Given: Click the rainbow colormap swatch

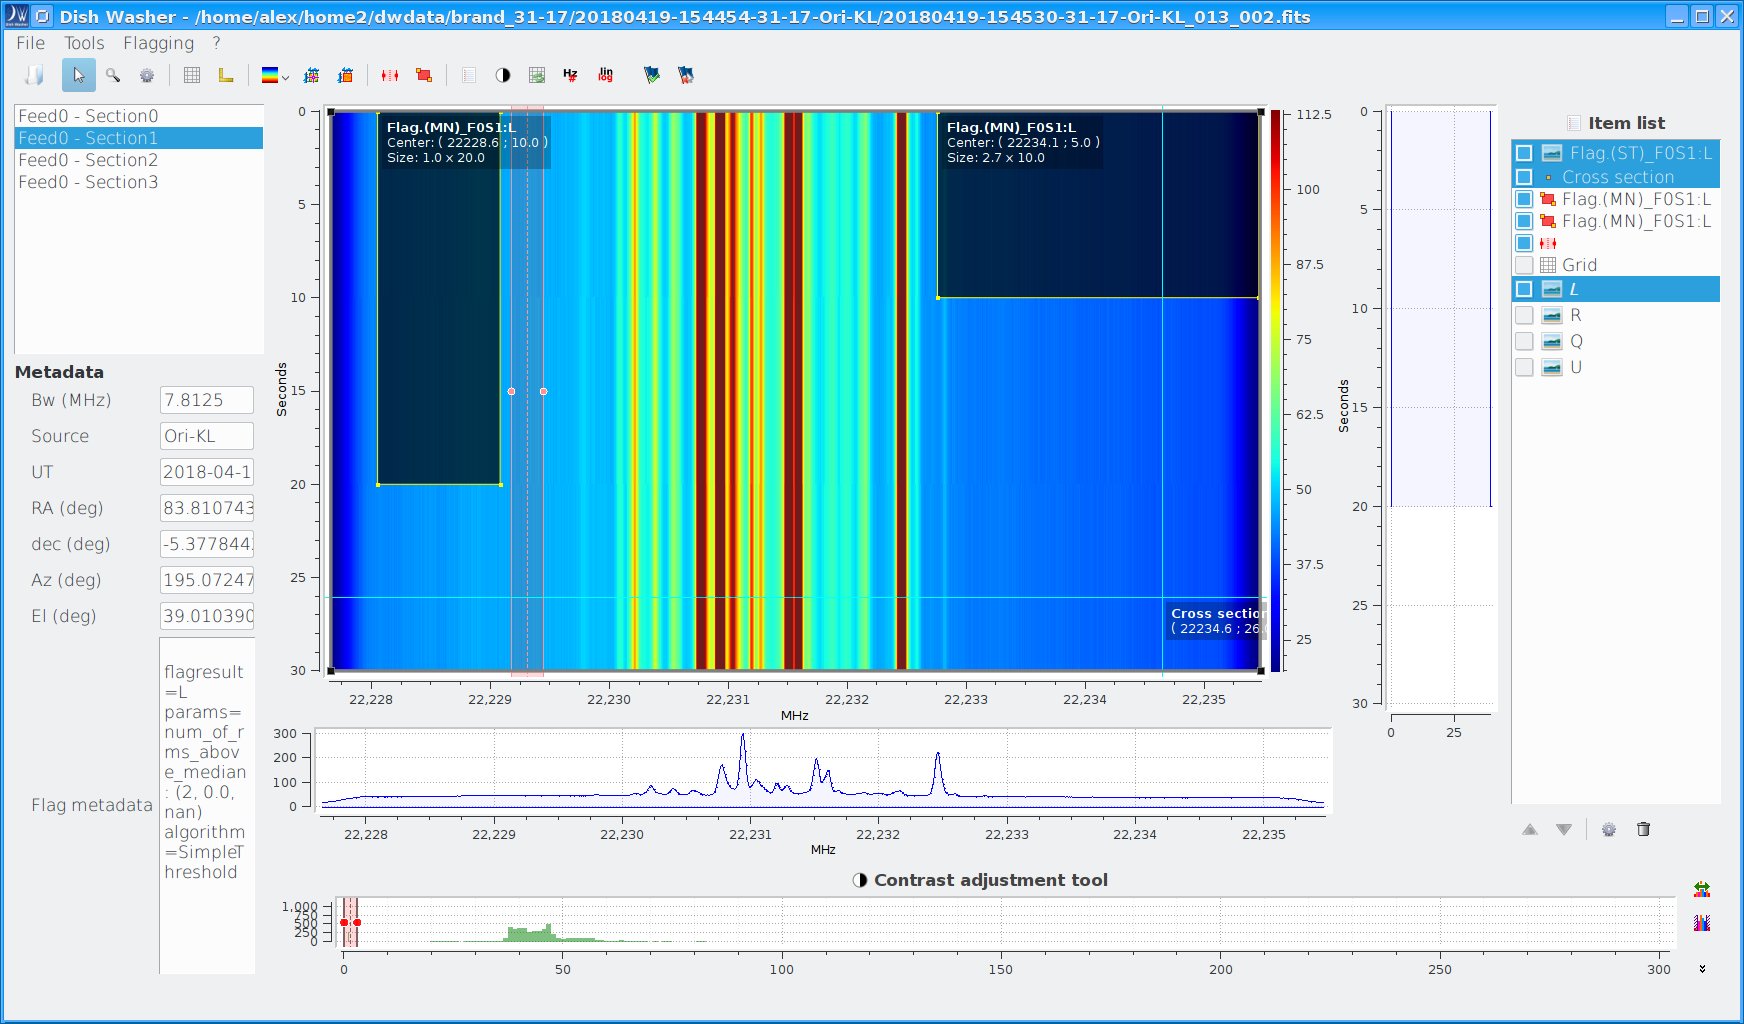Looking at the screenshot, I should (269, 75).
